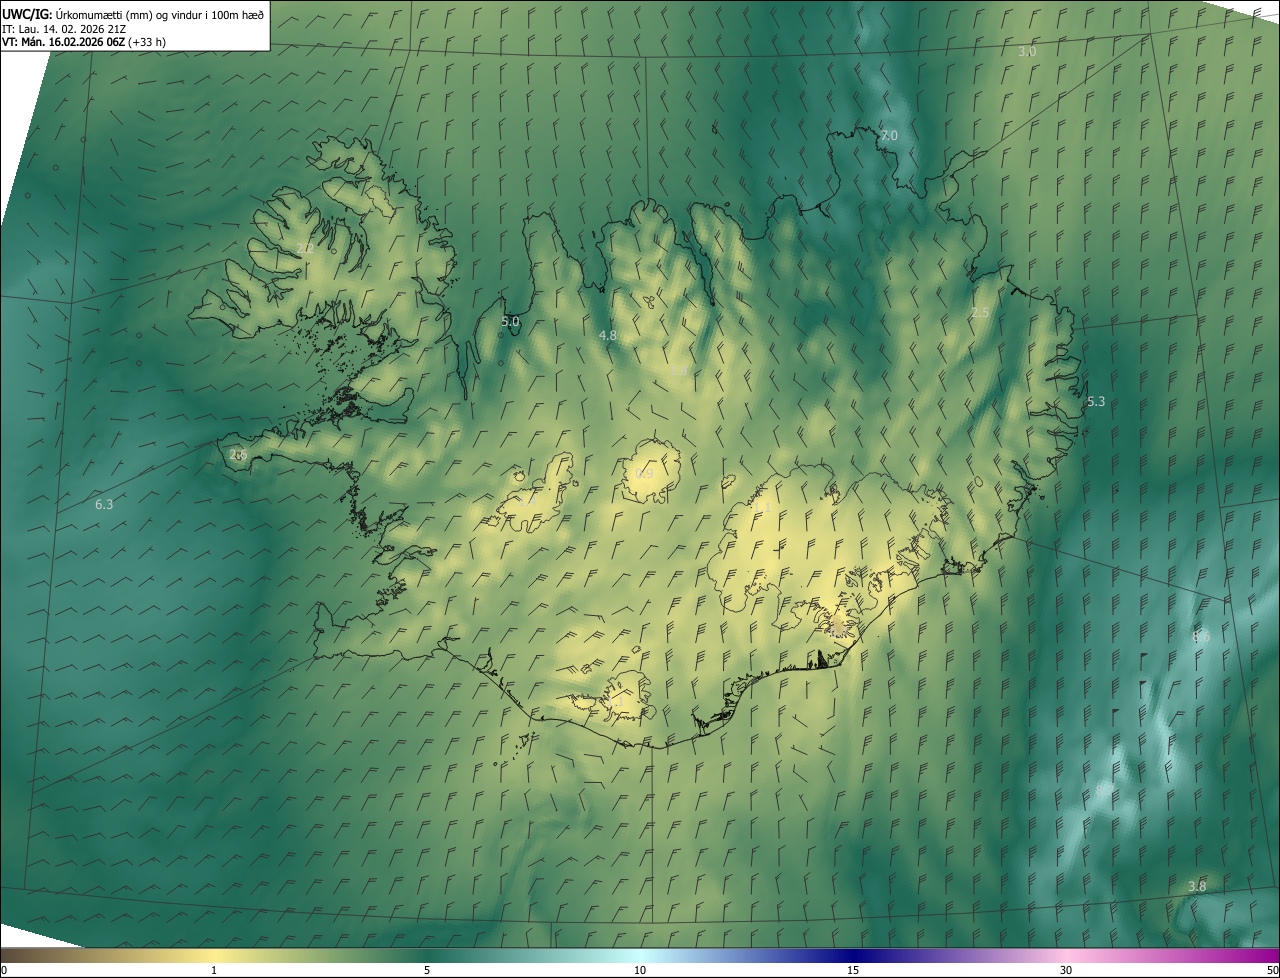Click the 0.9 value label on the glacier

(645, 474)
